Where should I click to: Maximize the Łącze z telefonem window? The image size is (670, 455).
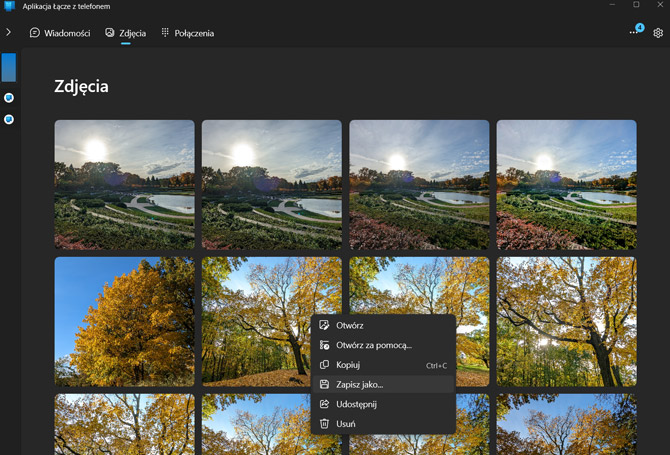tap(636, 5)
